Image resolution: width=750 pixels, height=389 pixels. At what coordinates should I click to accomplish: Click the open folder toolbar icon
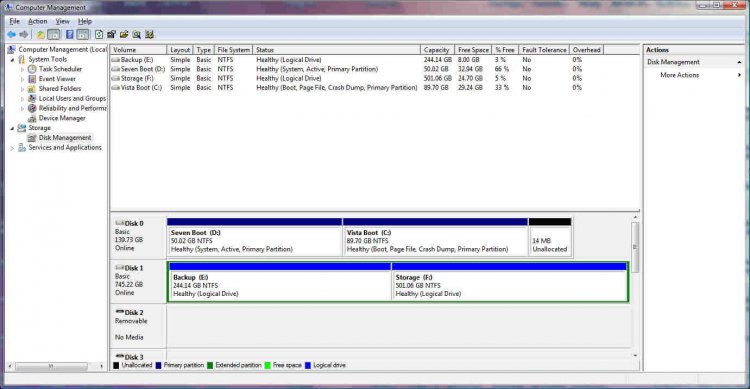pyautogui.click(x=124, y=34)
